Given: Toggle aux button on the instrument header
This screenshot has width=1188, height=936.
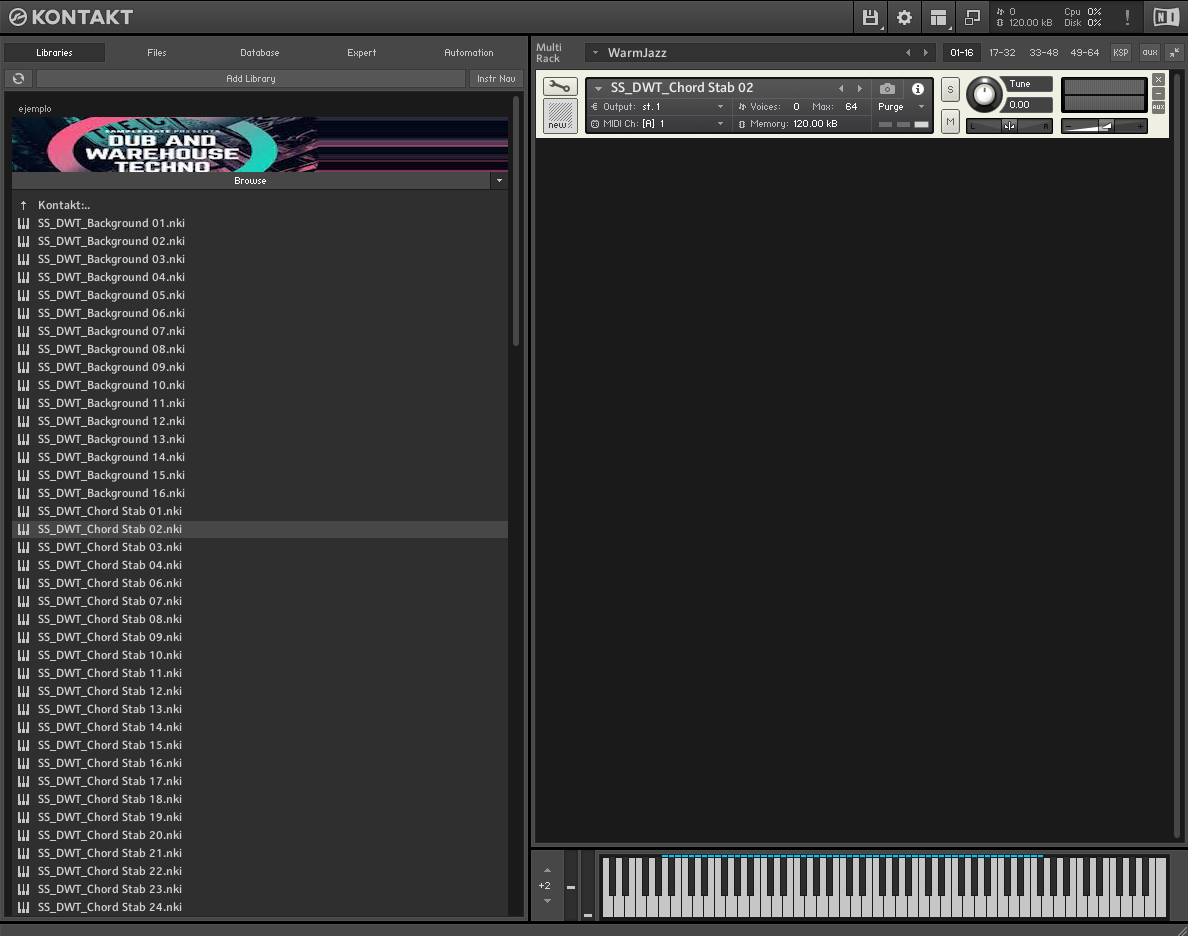Looking at the screenshot, I should click(x=1158, y=107).
